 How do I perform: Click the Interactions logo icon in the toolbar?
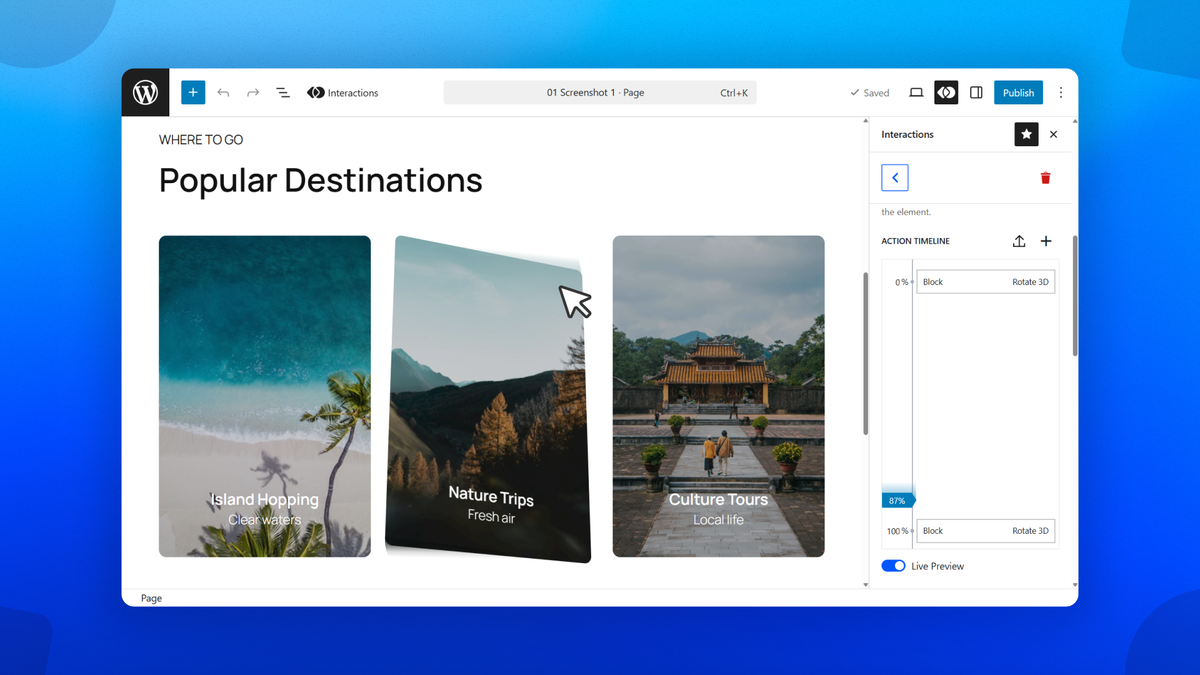[x=316, y=92]
